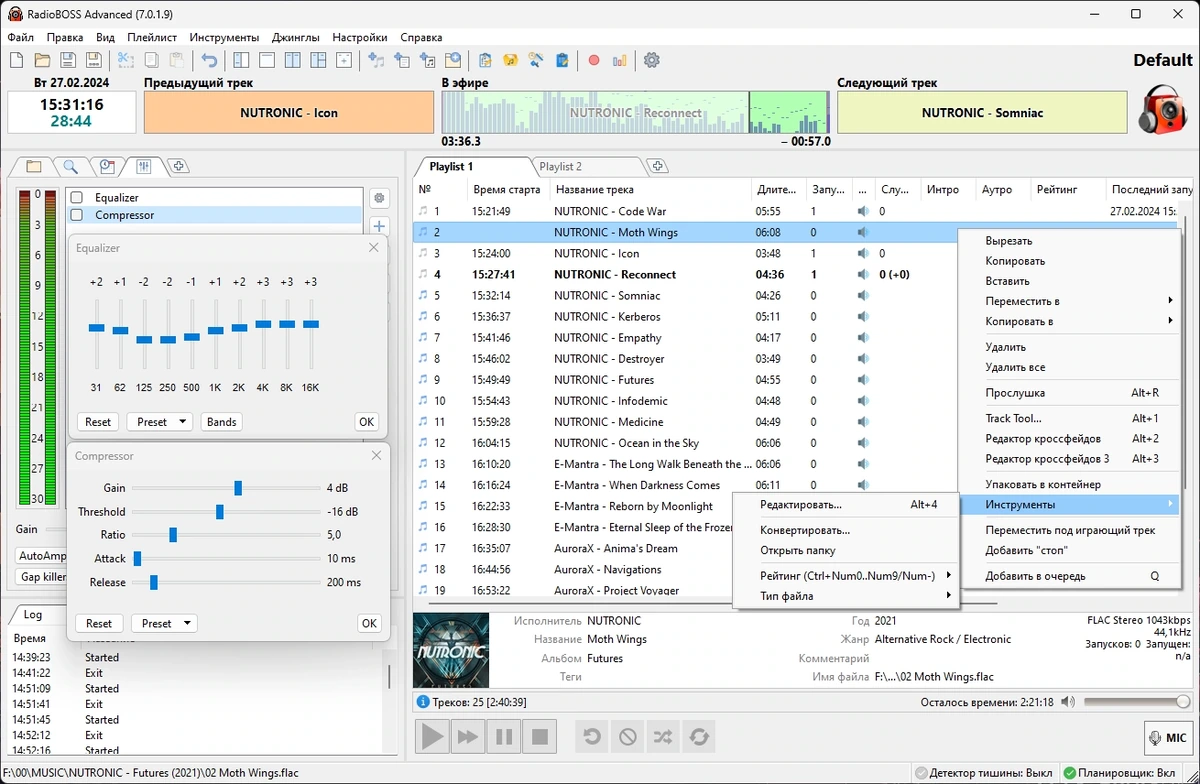The height and width of the screenshot is (784, 1200).
Task: Click the Equalizer Reset button
Action: (98, 422)
